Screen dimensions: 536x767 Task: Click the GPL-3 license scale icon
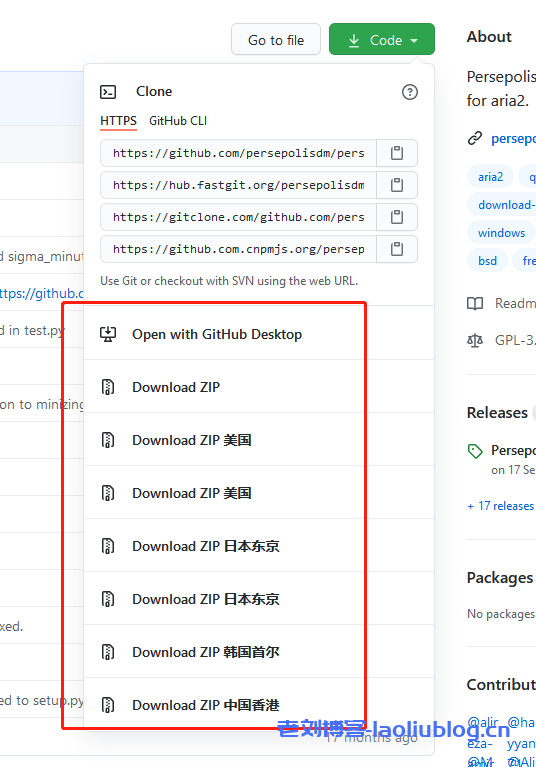point(475,340)
